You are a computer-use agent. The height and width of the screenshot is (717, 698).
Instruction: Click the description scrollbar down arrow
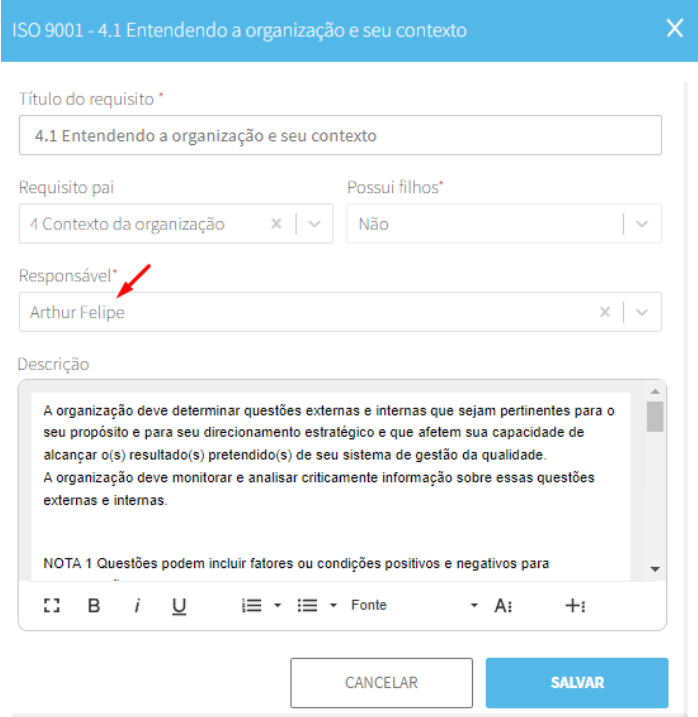(655, 569)
